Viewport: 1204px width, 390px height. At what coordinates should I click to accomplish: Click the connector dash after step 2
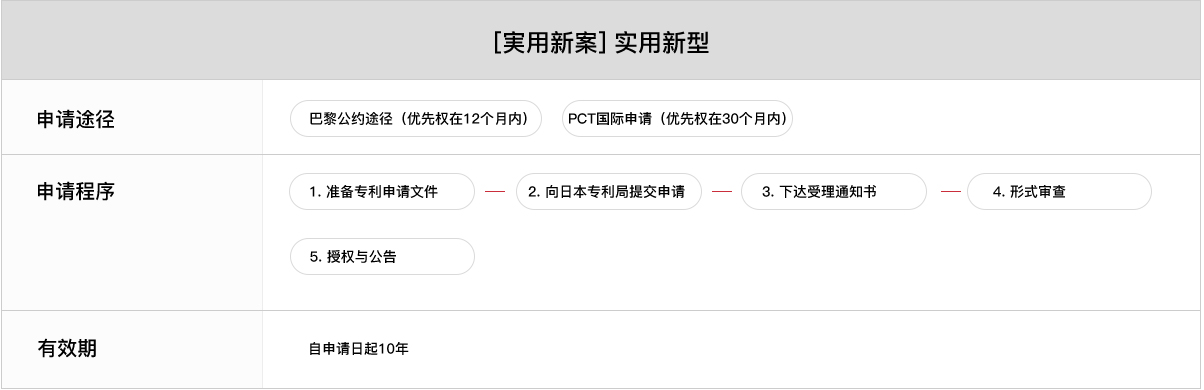pyautogui.click(x=722, y=191)
